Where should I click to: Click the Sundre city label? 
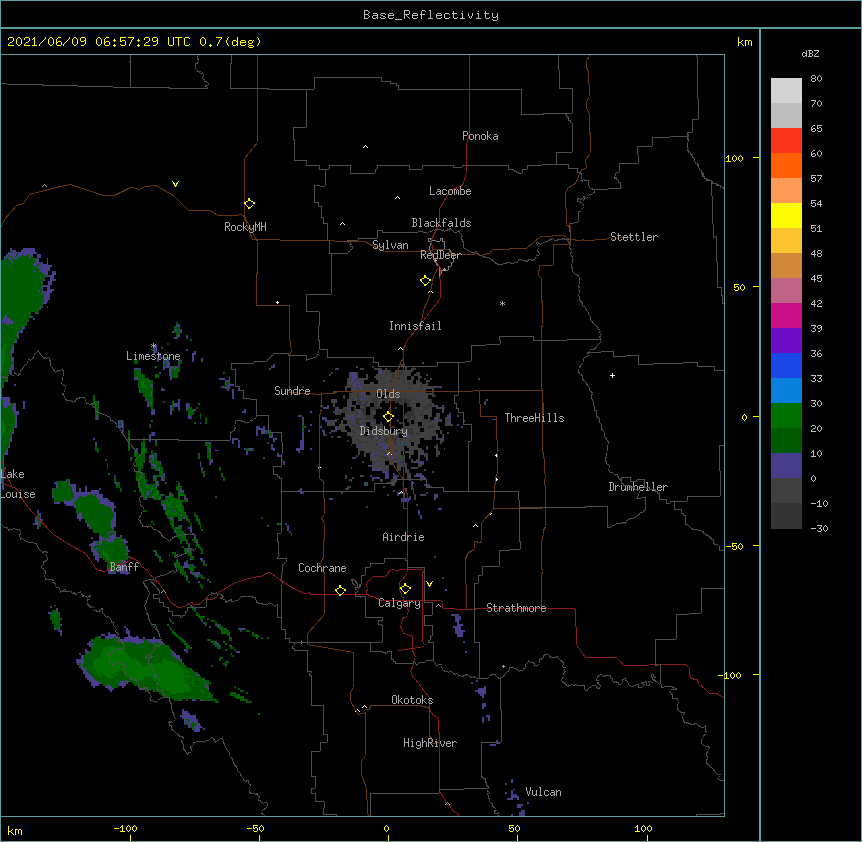[x=292, y=391]
